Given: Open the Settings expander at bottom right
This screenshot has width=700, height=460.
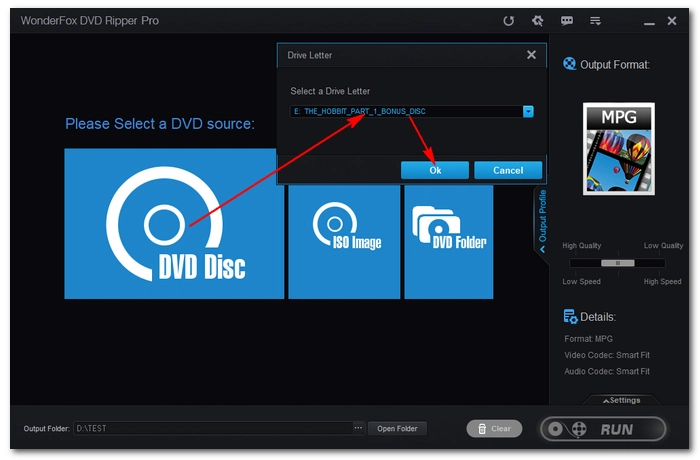Looking at the screenshot, I should point(622,400).
